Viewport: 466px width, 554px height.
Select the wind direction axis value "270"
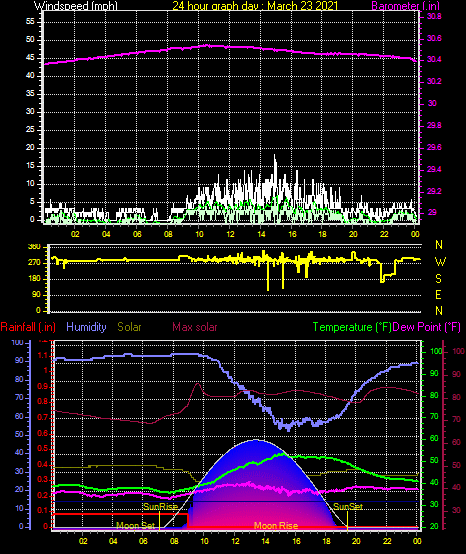click(x=34, y=263)
